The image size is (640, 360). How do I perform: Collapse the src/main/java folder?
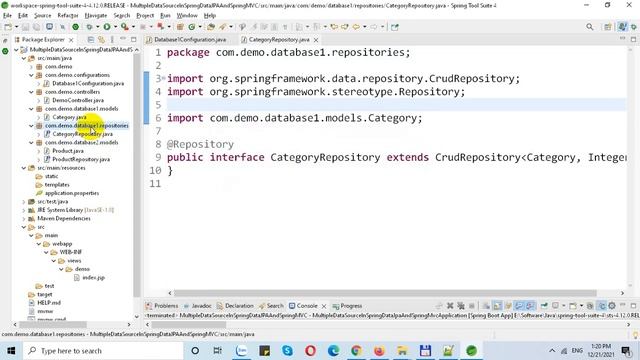[24, 58]
